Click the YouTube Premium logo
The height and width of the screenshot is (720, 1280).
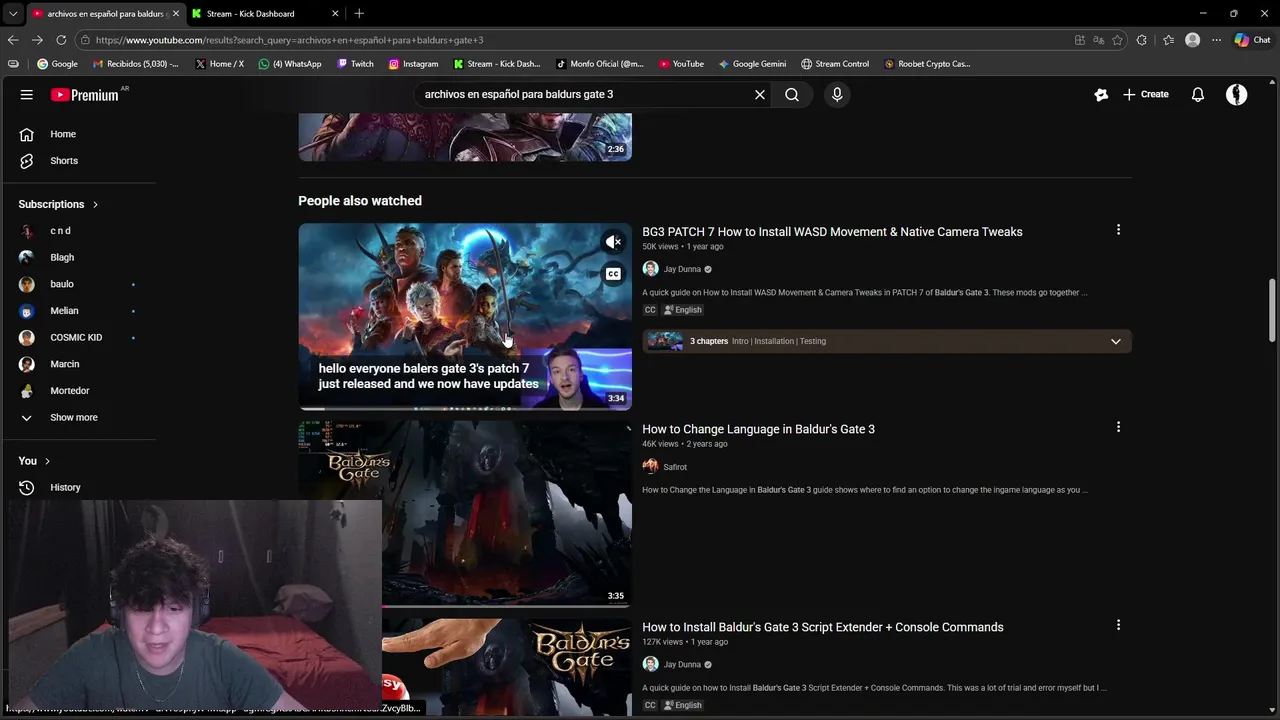pos(86,95)
